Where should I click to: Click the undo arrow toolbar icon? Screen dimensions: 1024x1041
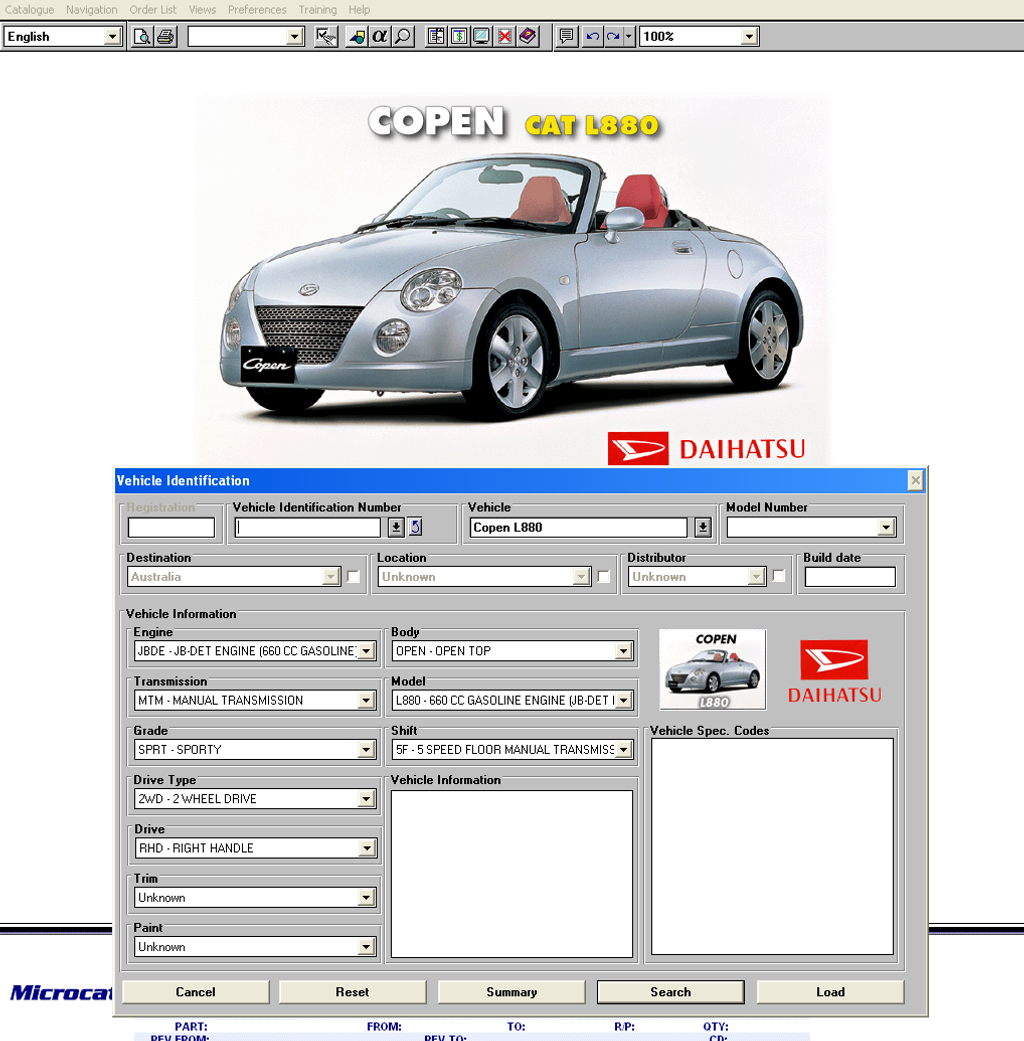tap(592, 37)
